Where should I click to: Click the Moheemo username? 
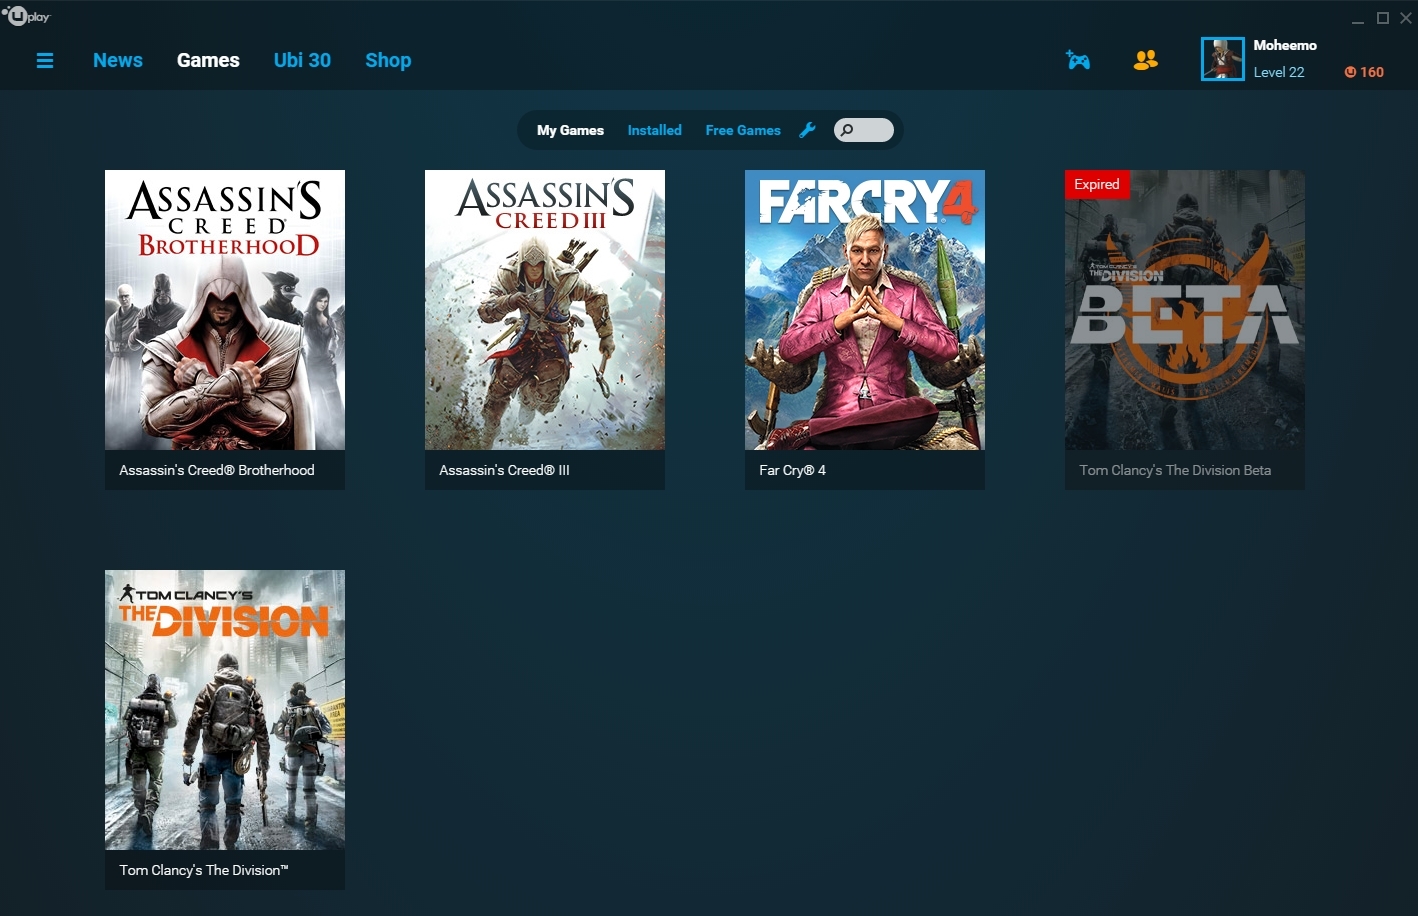[1285, 45]
